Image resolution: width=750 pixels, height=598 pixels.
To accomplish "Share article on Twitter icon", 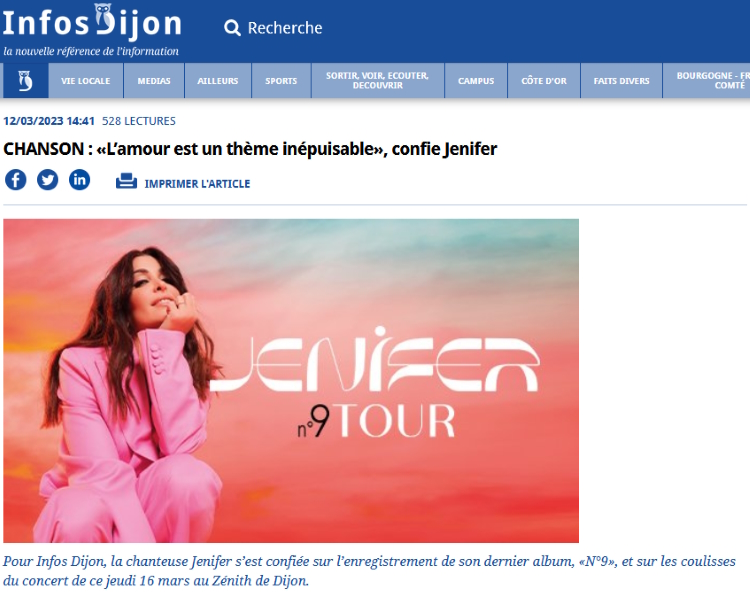I will pyautogui.click(x=47, y=180).
